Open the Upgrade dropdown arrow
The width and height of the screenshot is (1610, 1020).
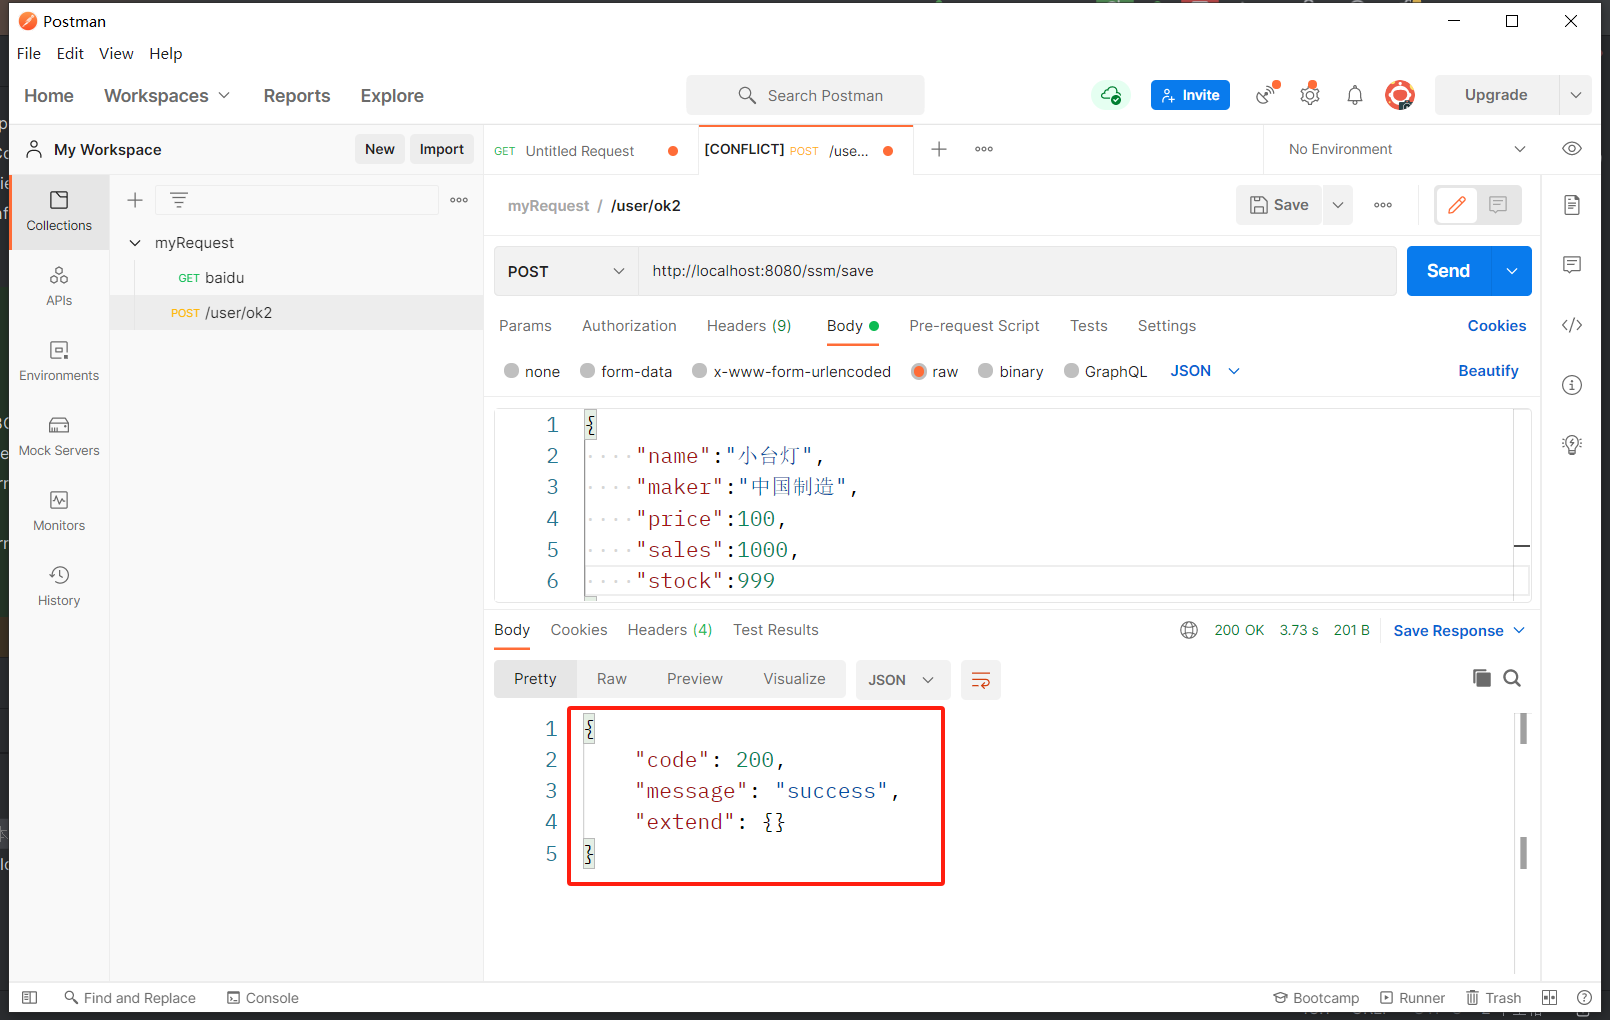click(1576, 95)
